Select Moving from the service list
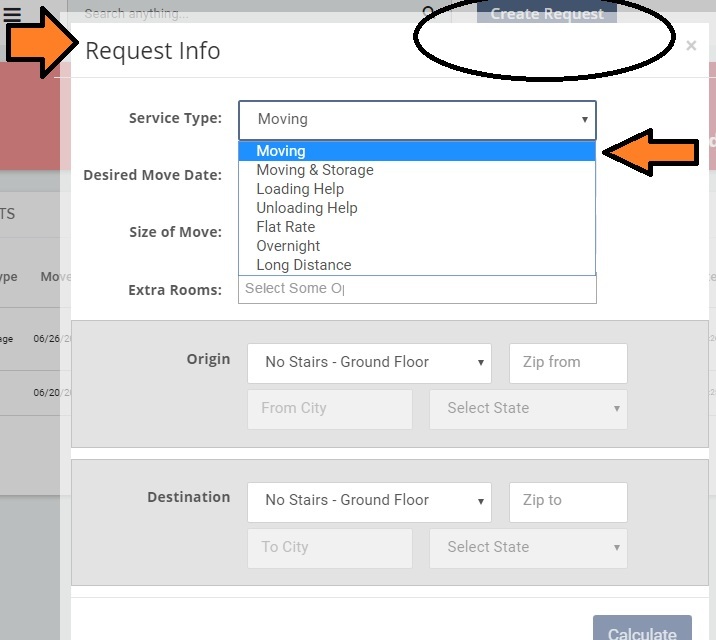This screenshot has width=716, height=640. [x=416, y=151]
